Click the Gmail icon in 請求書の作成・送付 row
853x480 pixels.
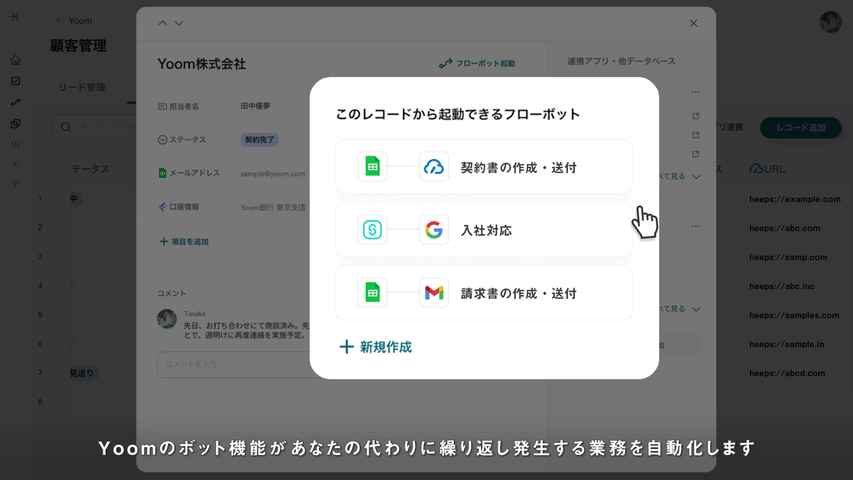[434, 293]
